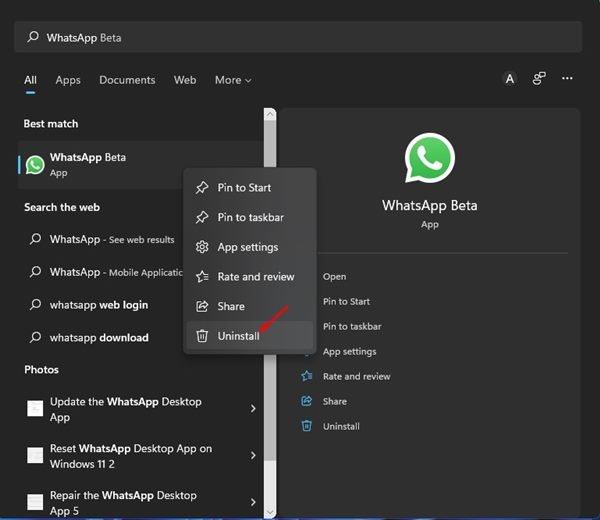
Task: Open 'whatsapp download' web suggestion
Action: click(x=99, y=337)
